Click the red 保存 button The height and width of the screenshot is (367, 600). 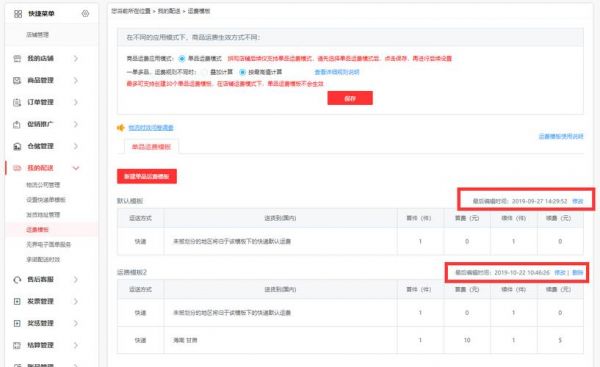350,98
